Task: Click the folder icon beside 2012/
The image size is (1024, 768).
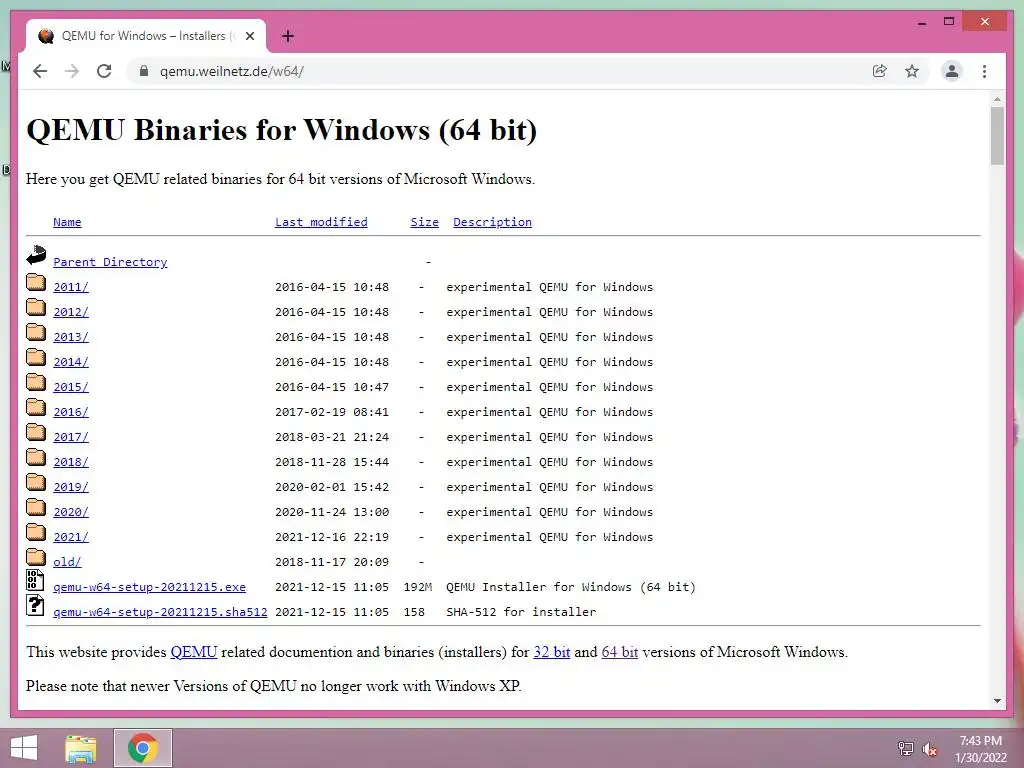Action: (36, 307)
